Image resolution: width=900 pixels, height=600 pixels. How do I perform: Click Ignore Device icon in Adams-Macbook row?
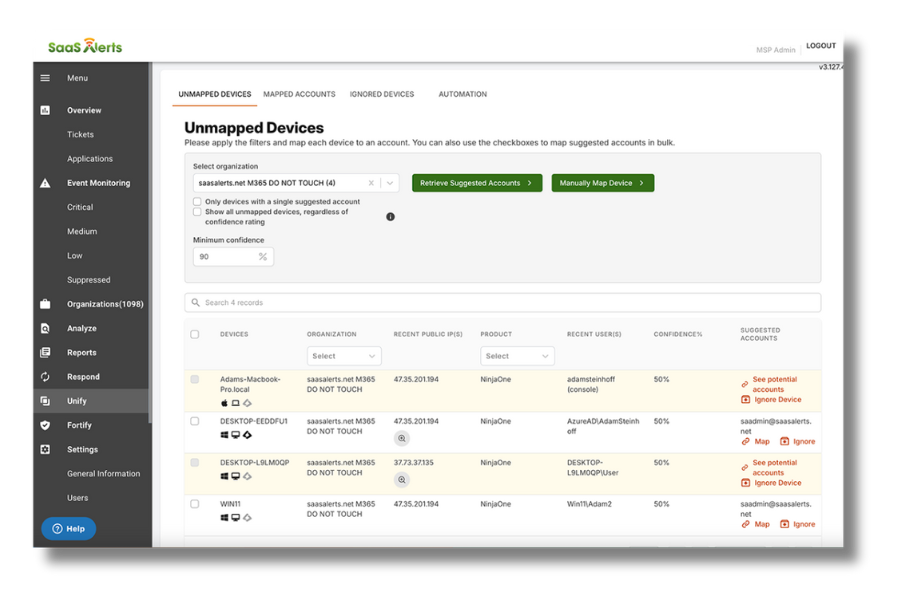coord(746,400)
